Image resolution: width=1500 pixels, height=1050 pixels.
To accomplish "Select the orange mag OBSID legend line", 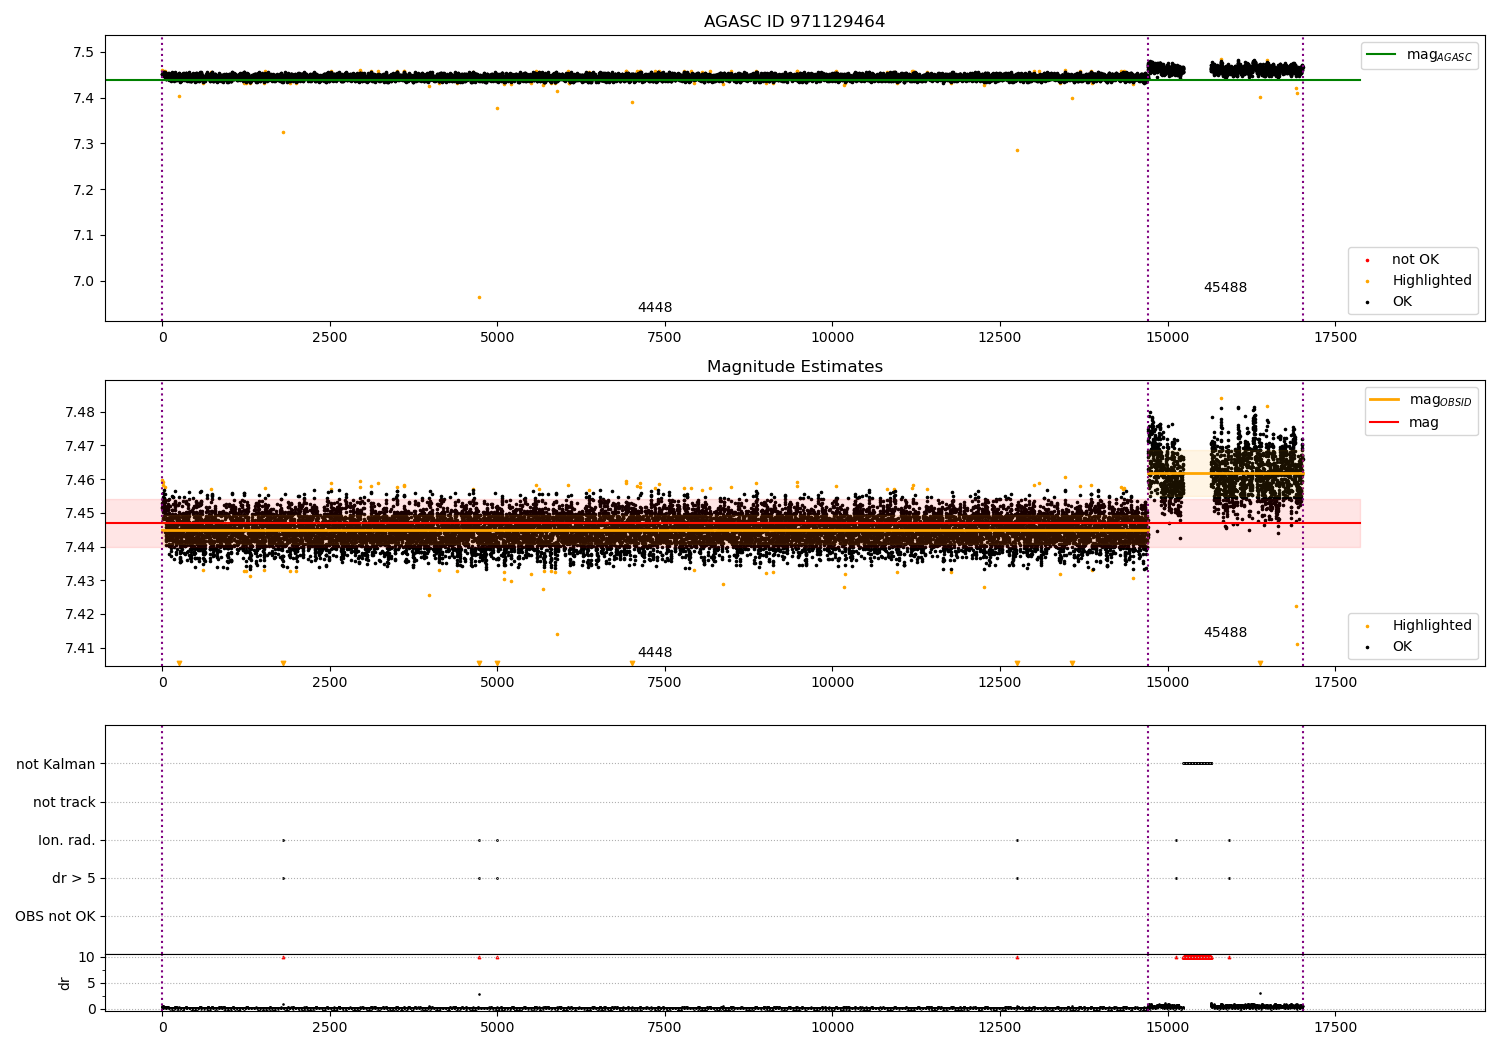I will (1384, 400).
